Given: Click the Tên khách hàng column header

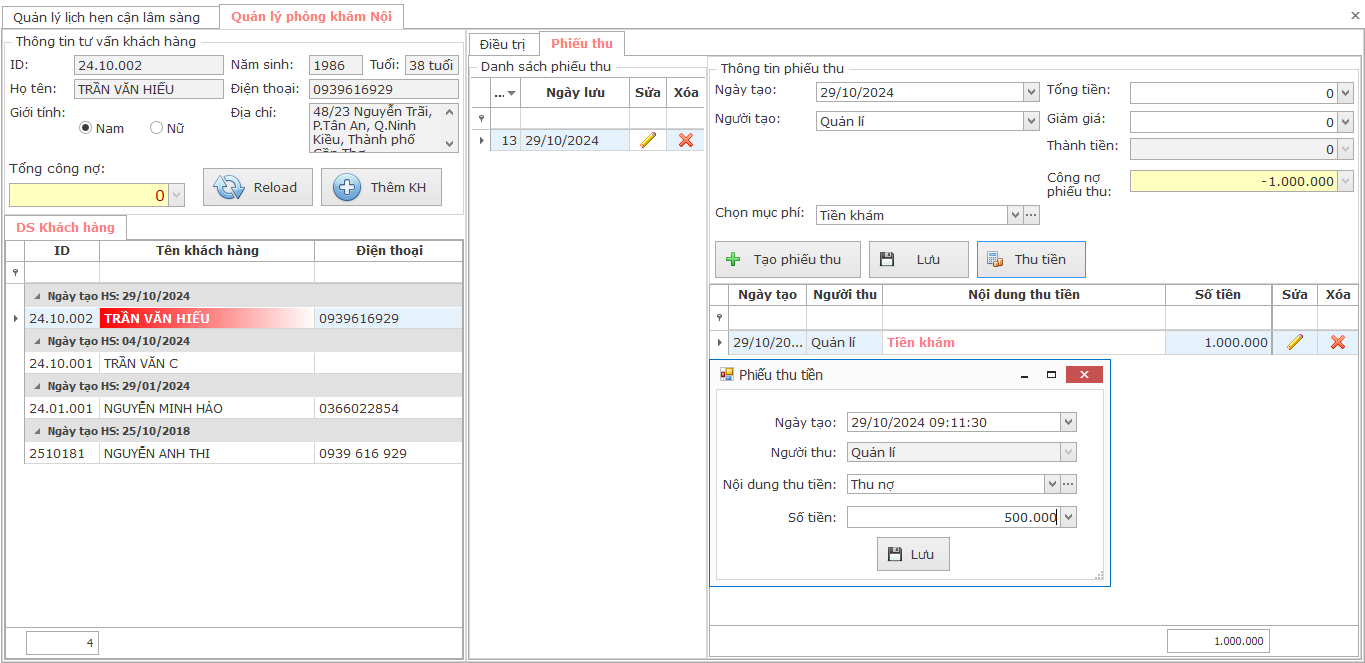Looking at the screenshot, I should [207, 250].
